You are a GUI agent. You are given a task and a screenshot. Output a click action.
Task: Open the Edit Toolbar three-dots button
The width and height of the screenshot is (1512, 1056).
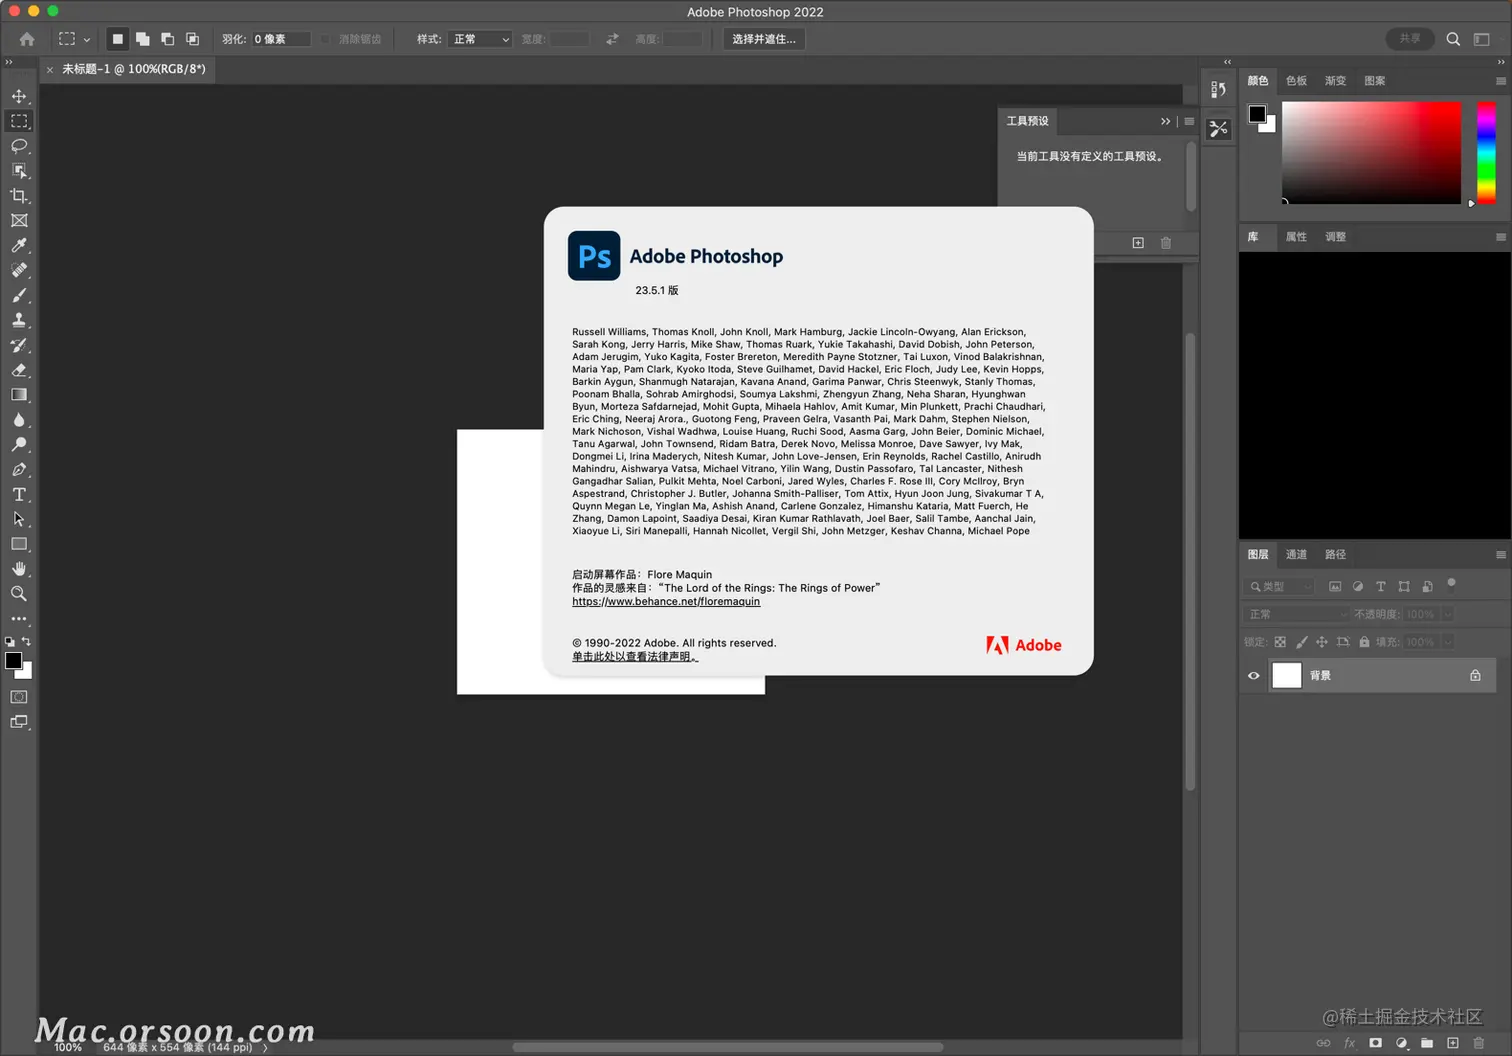click(19, 619)
